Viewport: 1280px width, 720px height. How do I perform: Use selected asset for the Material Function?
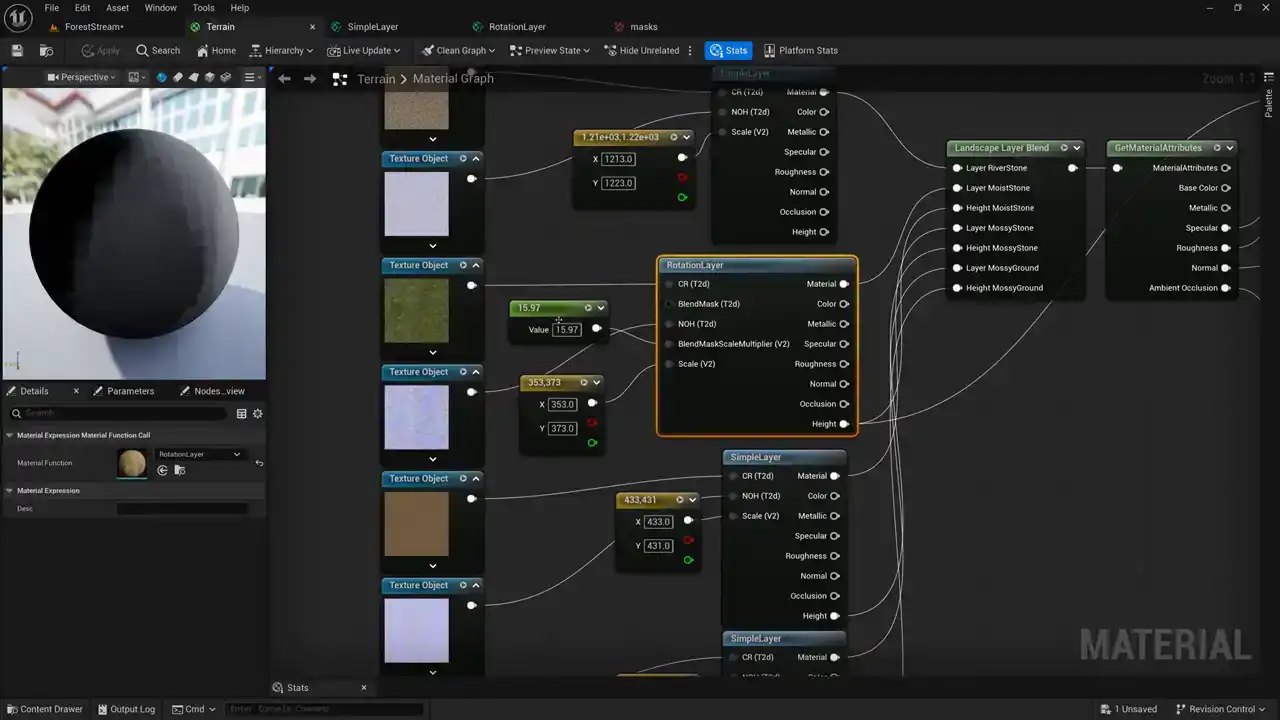(x=163, y=470)
